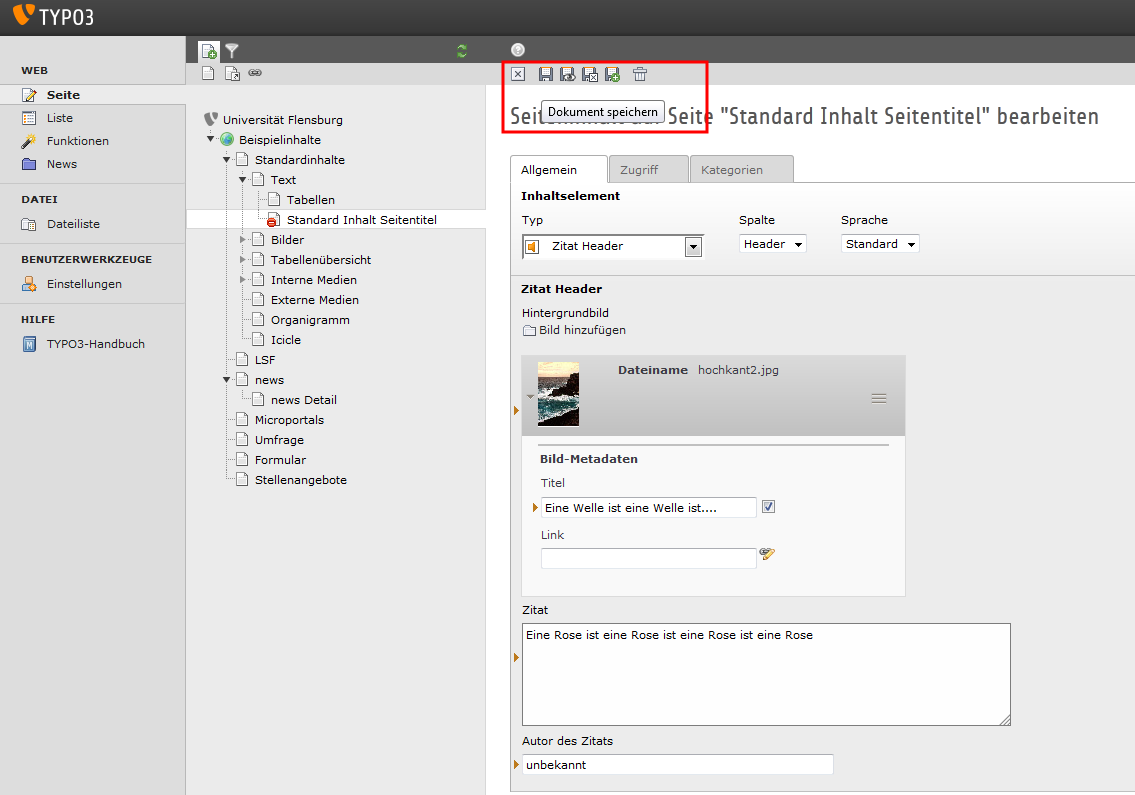The width and height of the screenshot is (1135, 795).
Task: Click the Bild hinzufügen link
Action: [x=582, y=330]
